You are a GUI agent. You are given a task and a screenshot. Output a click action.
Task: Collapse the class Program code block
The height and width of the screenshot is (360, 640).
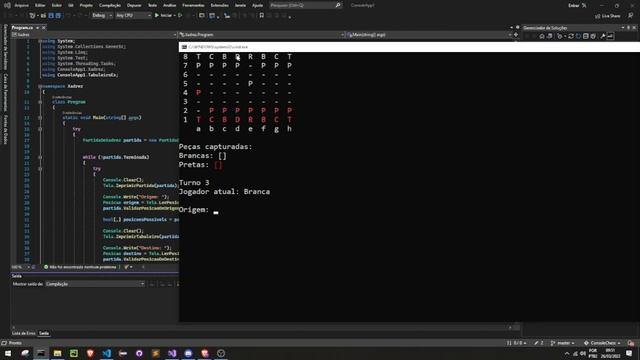(x=40, y=102)
